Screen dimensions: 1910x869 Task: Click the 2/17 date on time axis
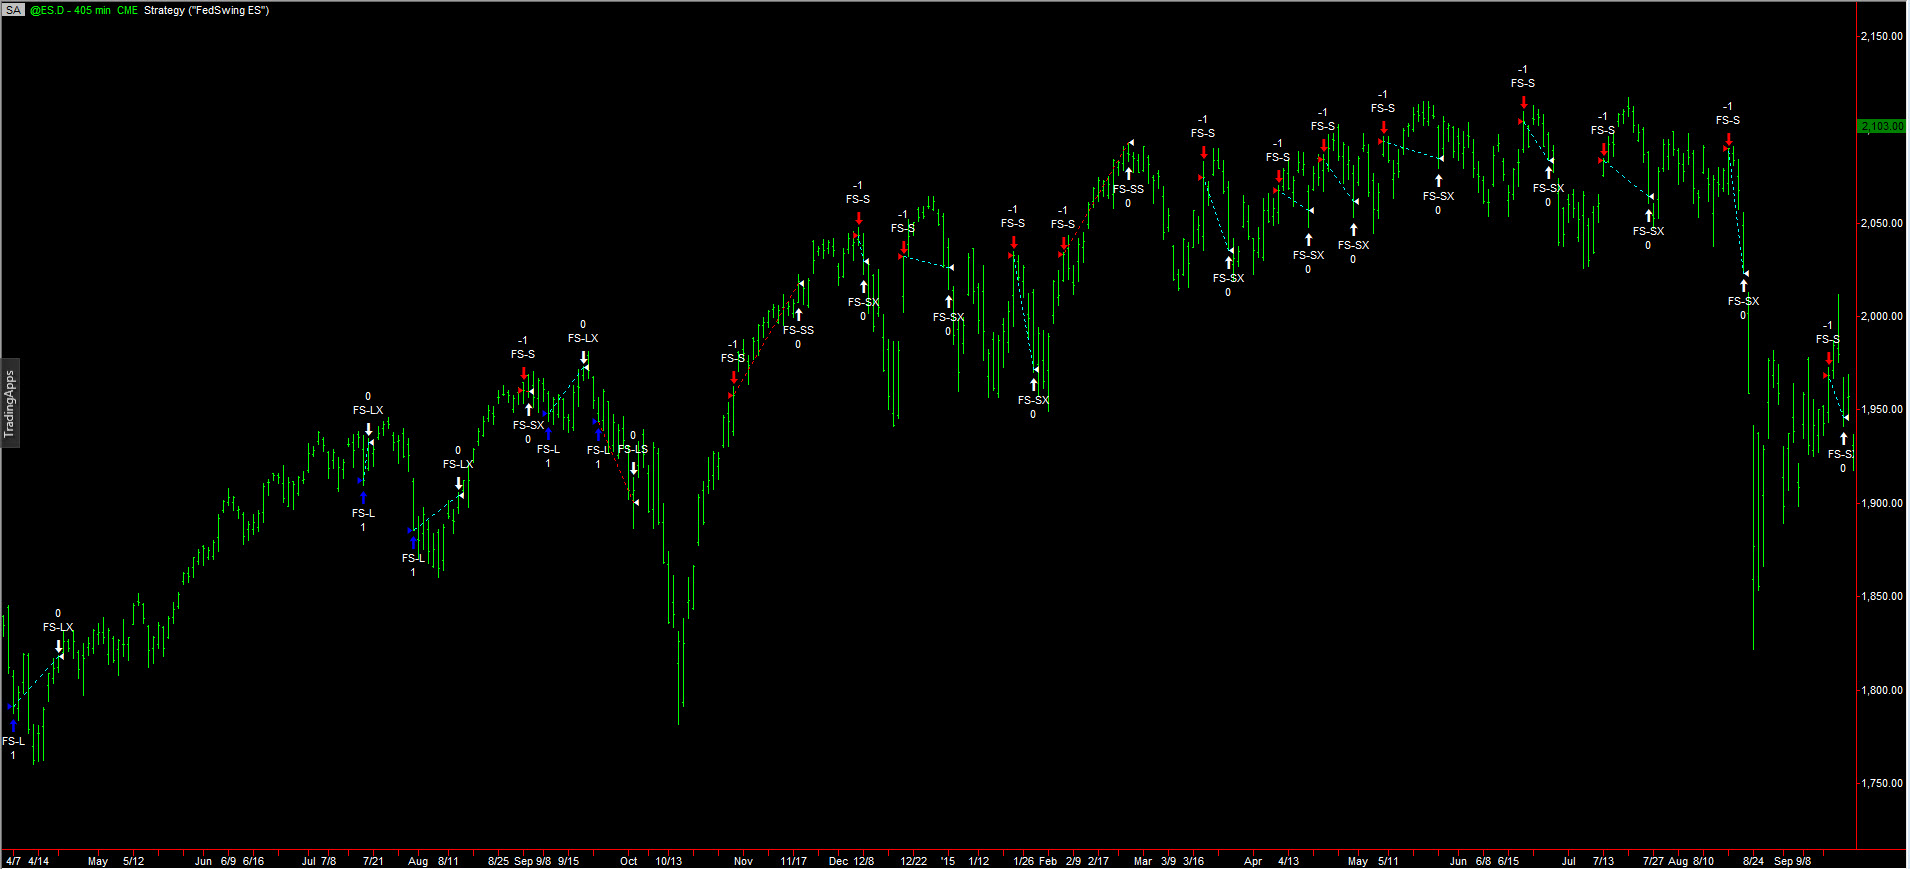(x=1098, y=861)
